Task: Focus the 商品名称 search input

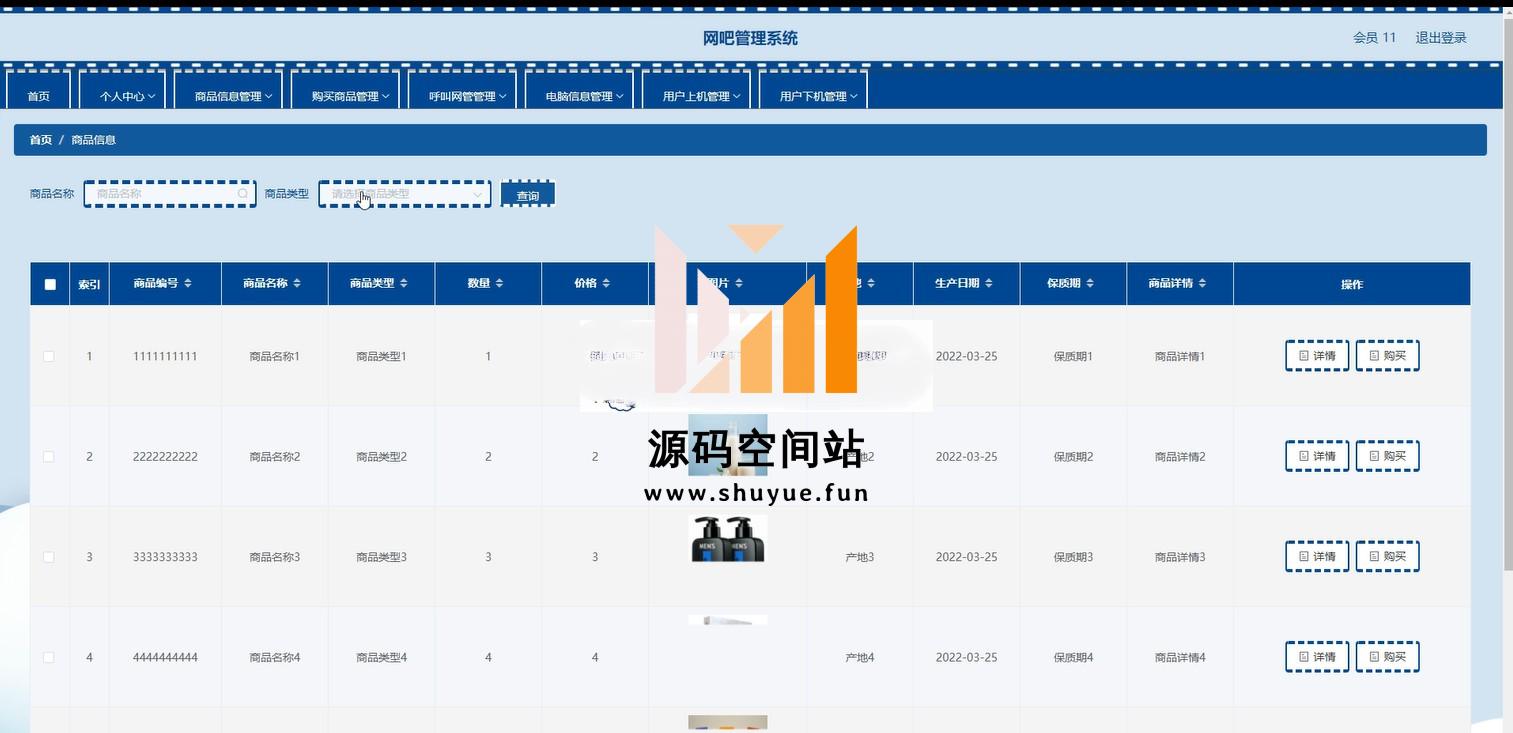Action: (x=170, y=194)
